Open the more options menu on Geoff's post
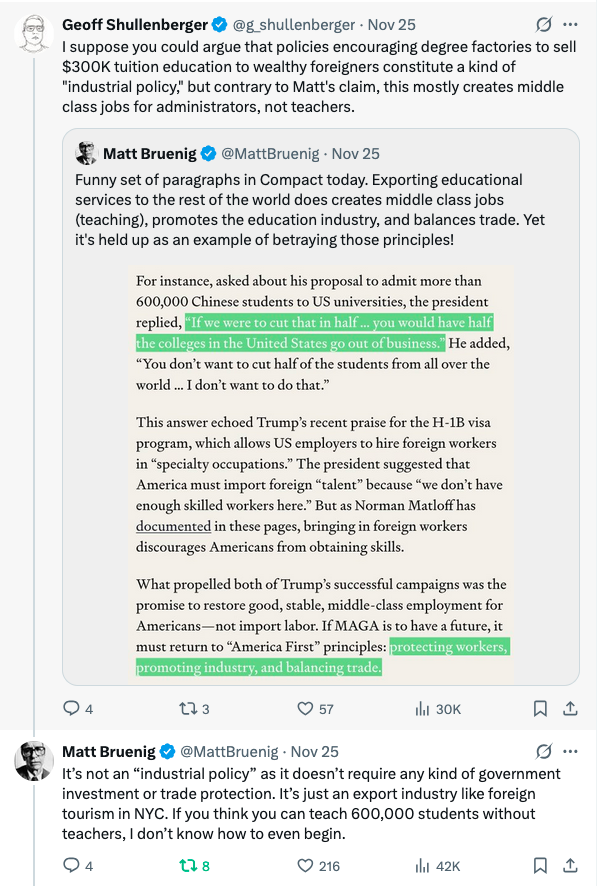This screenshot has height=886, width=597. (572, 24)
